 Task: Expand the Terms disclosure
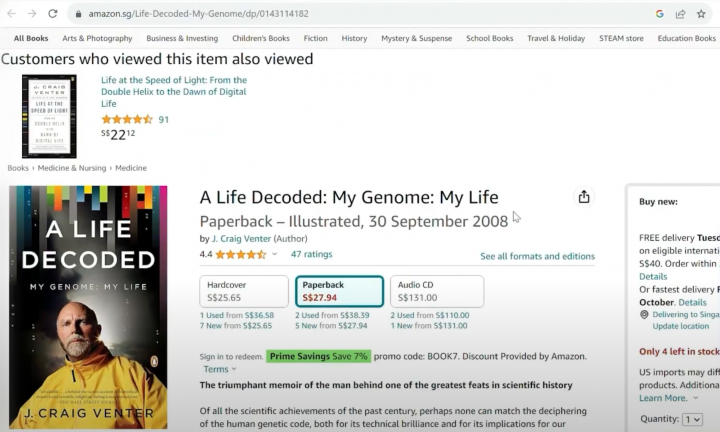234,370
